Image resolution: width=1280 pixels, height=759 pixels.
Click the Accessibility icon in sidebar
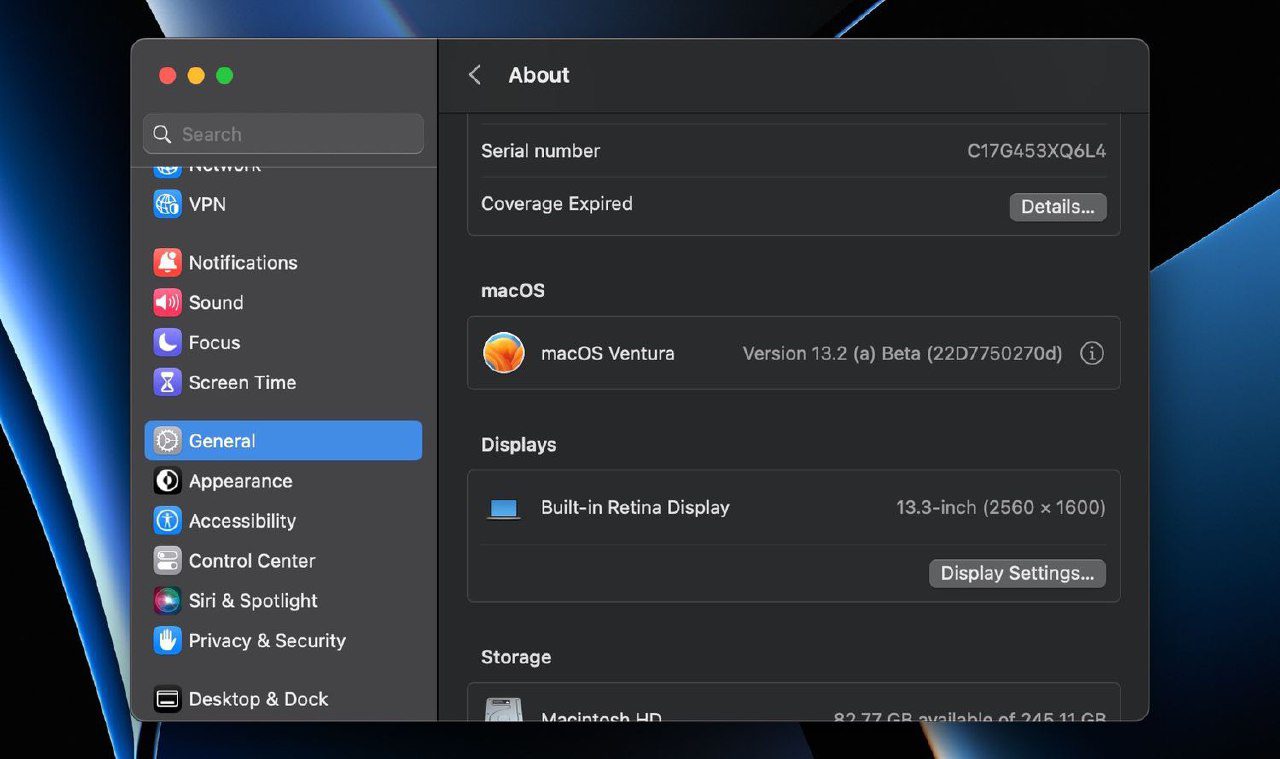(167, 521)
